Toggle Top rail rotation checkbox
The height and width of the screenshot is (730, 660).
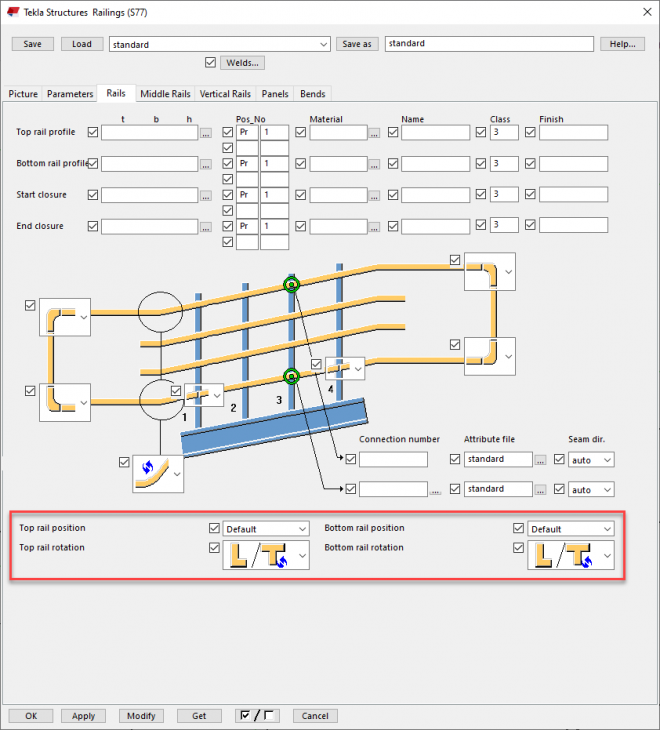point(214,548)
